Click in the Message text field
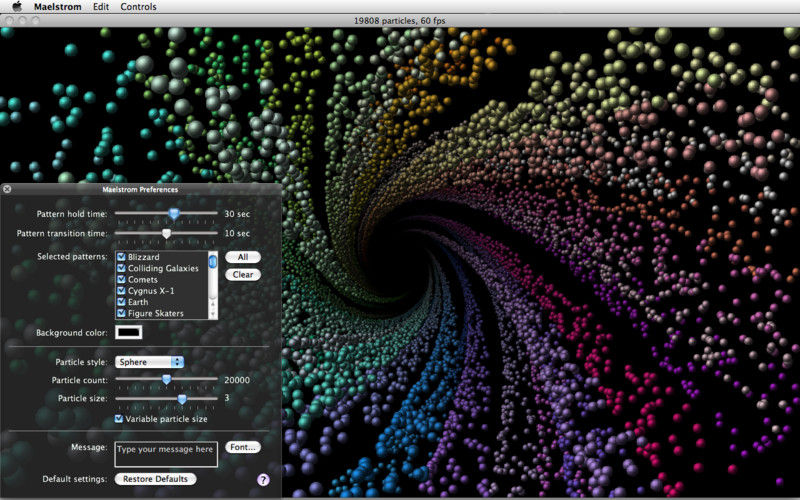 click(x=166, y=454)
